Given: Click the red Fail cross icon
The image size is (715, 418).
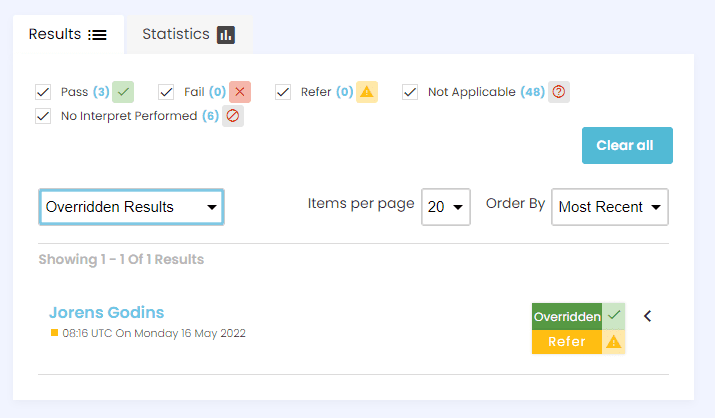Looking at the screenshot, I should [x=240, y=92].
